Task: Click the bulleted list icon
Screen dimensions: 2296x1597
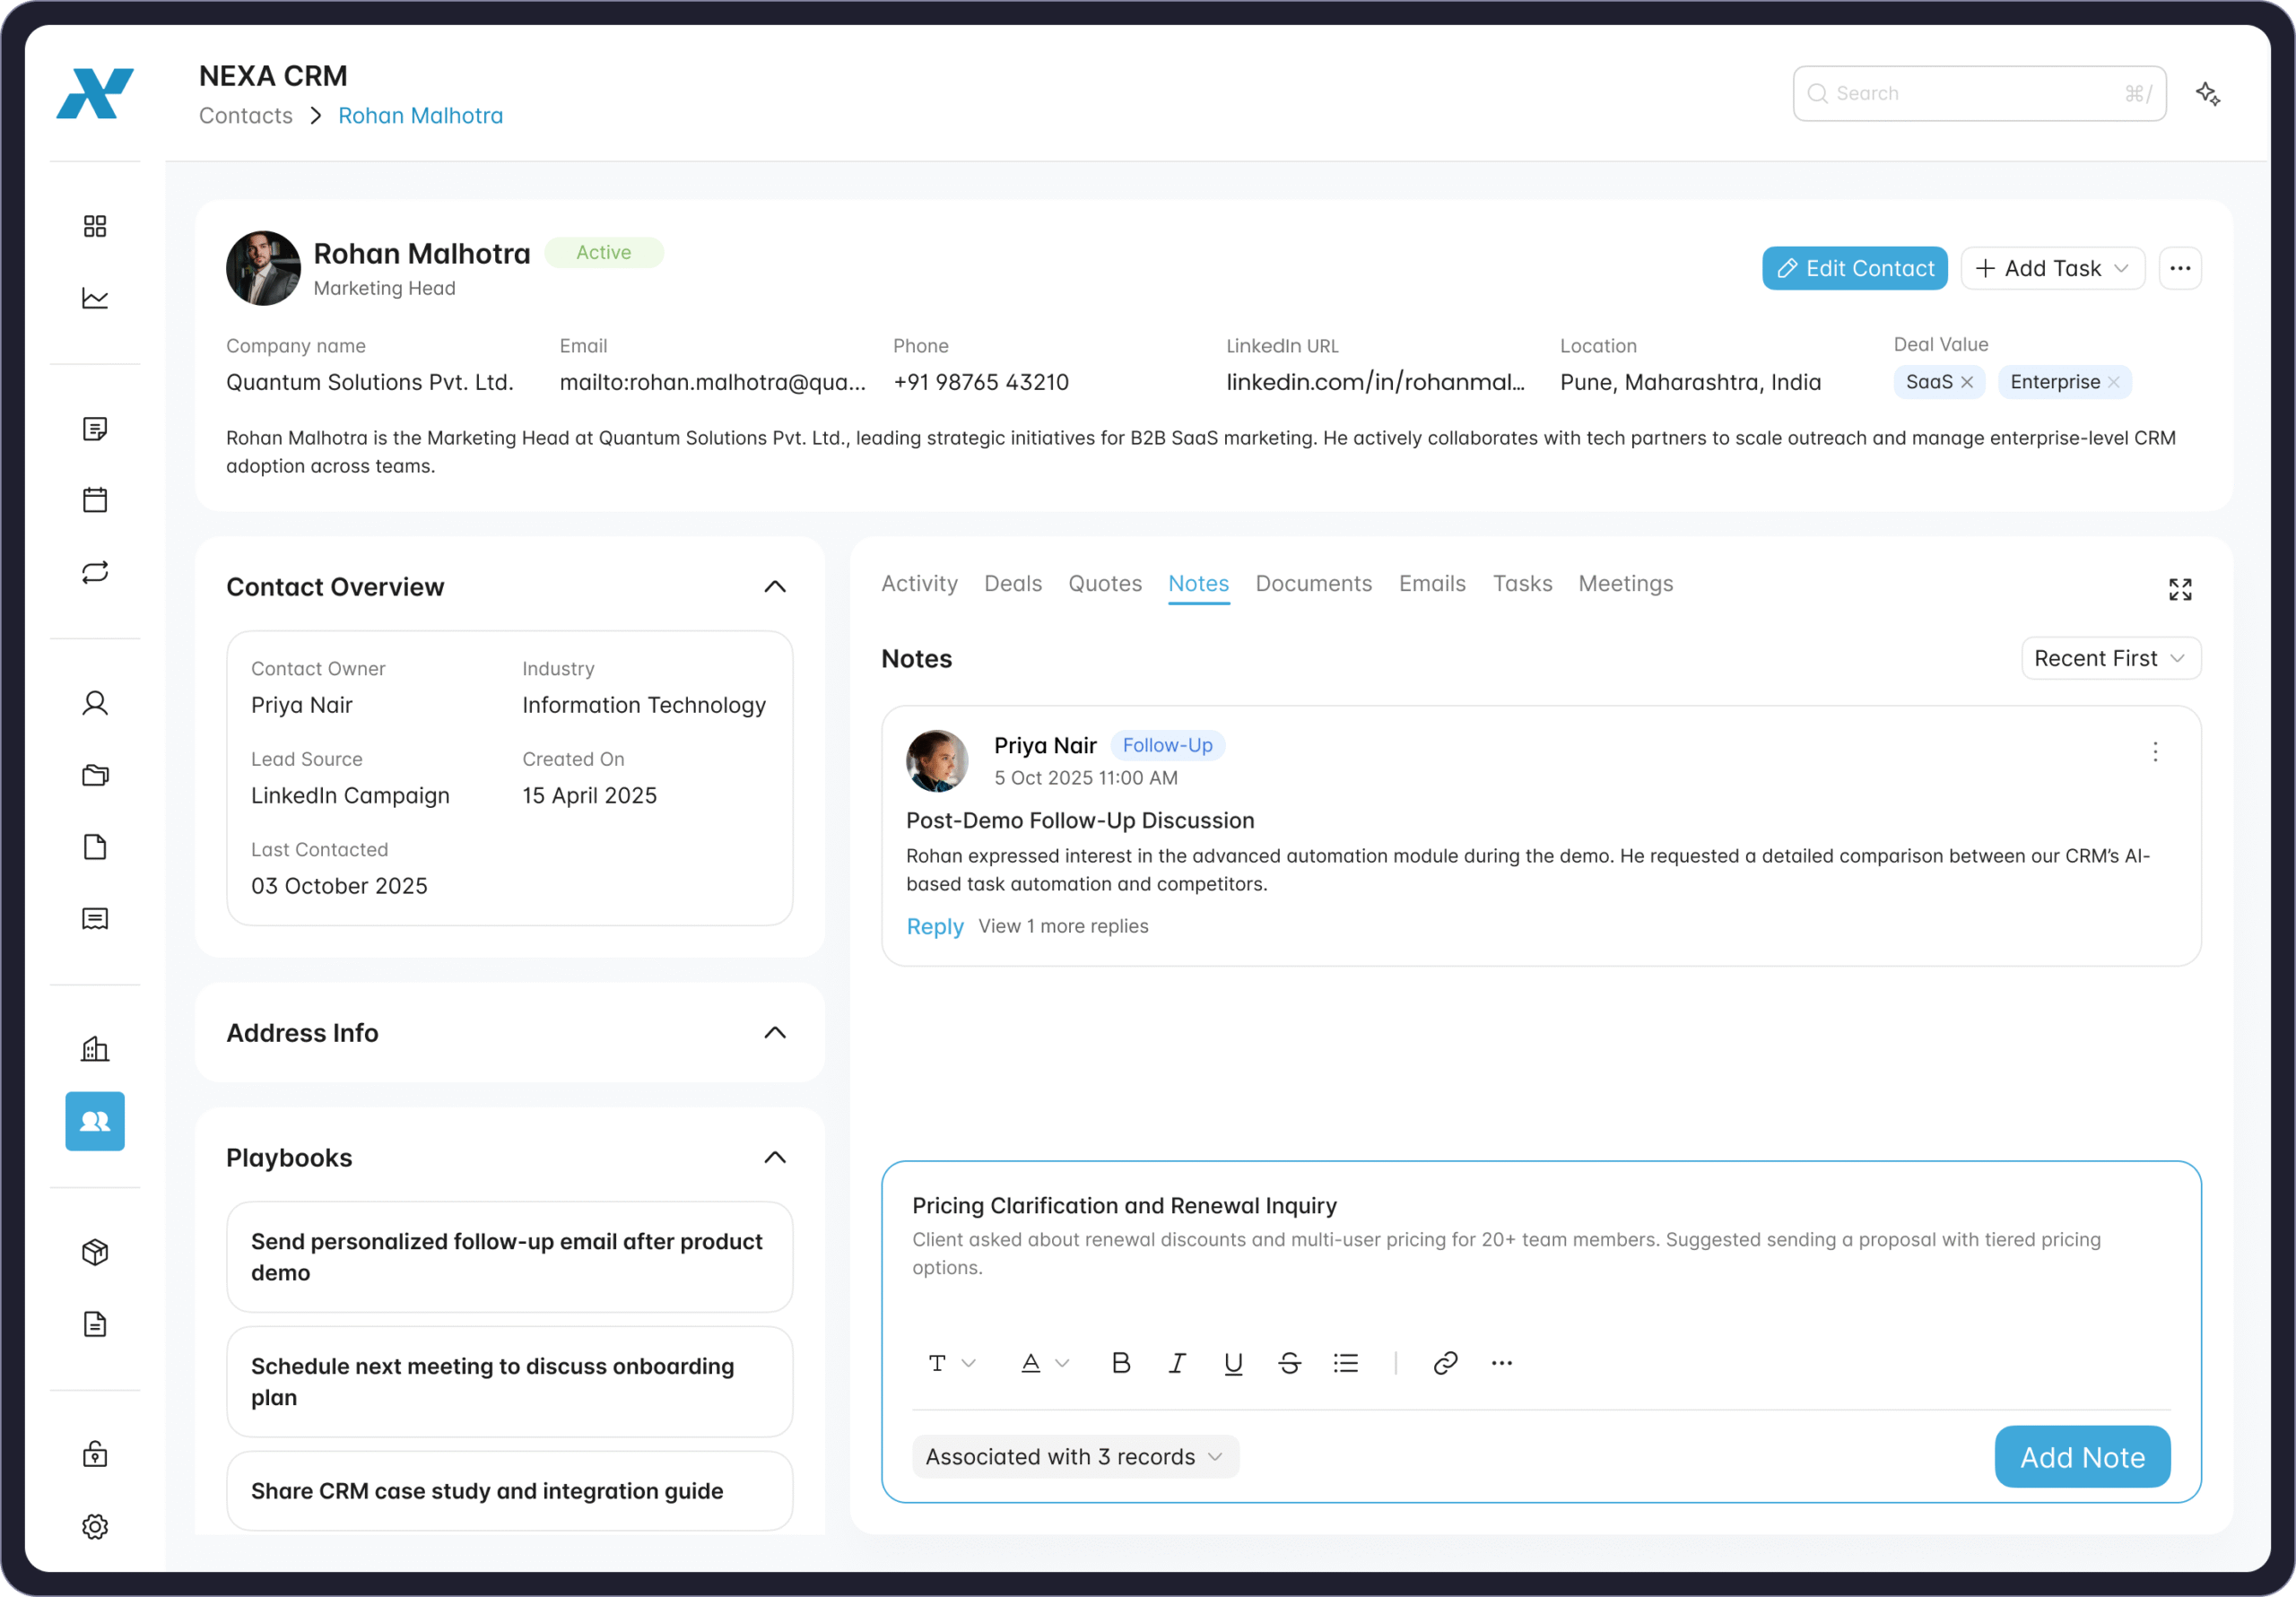Action: tap(1345, 1363)
